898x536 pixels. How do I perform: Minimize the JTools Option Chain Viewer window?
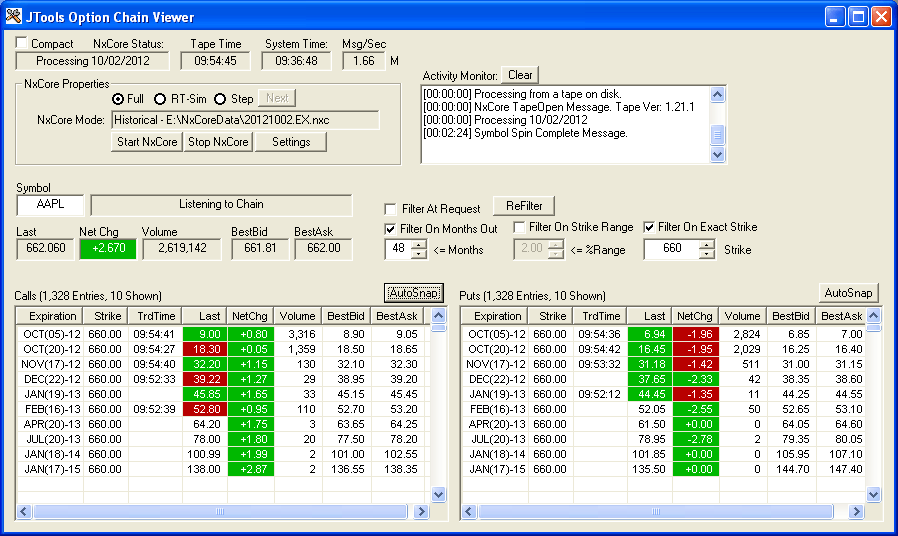click(835, 17)
